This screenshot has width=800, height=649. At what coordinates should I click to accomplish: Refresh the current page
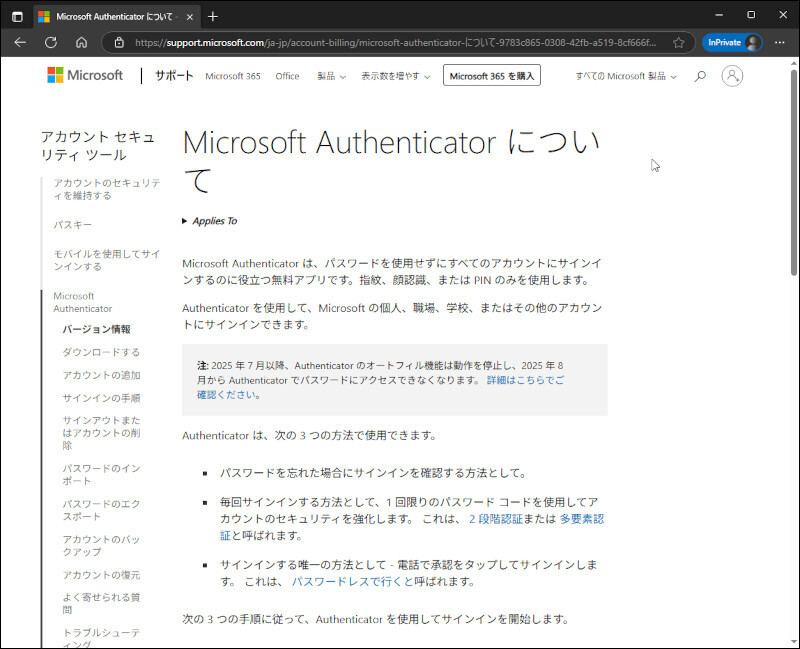(51, 42)
